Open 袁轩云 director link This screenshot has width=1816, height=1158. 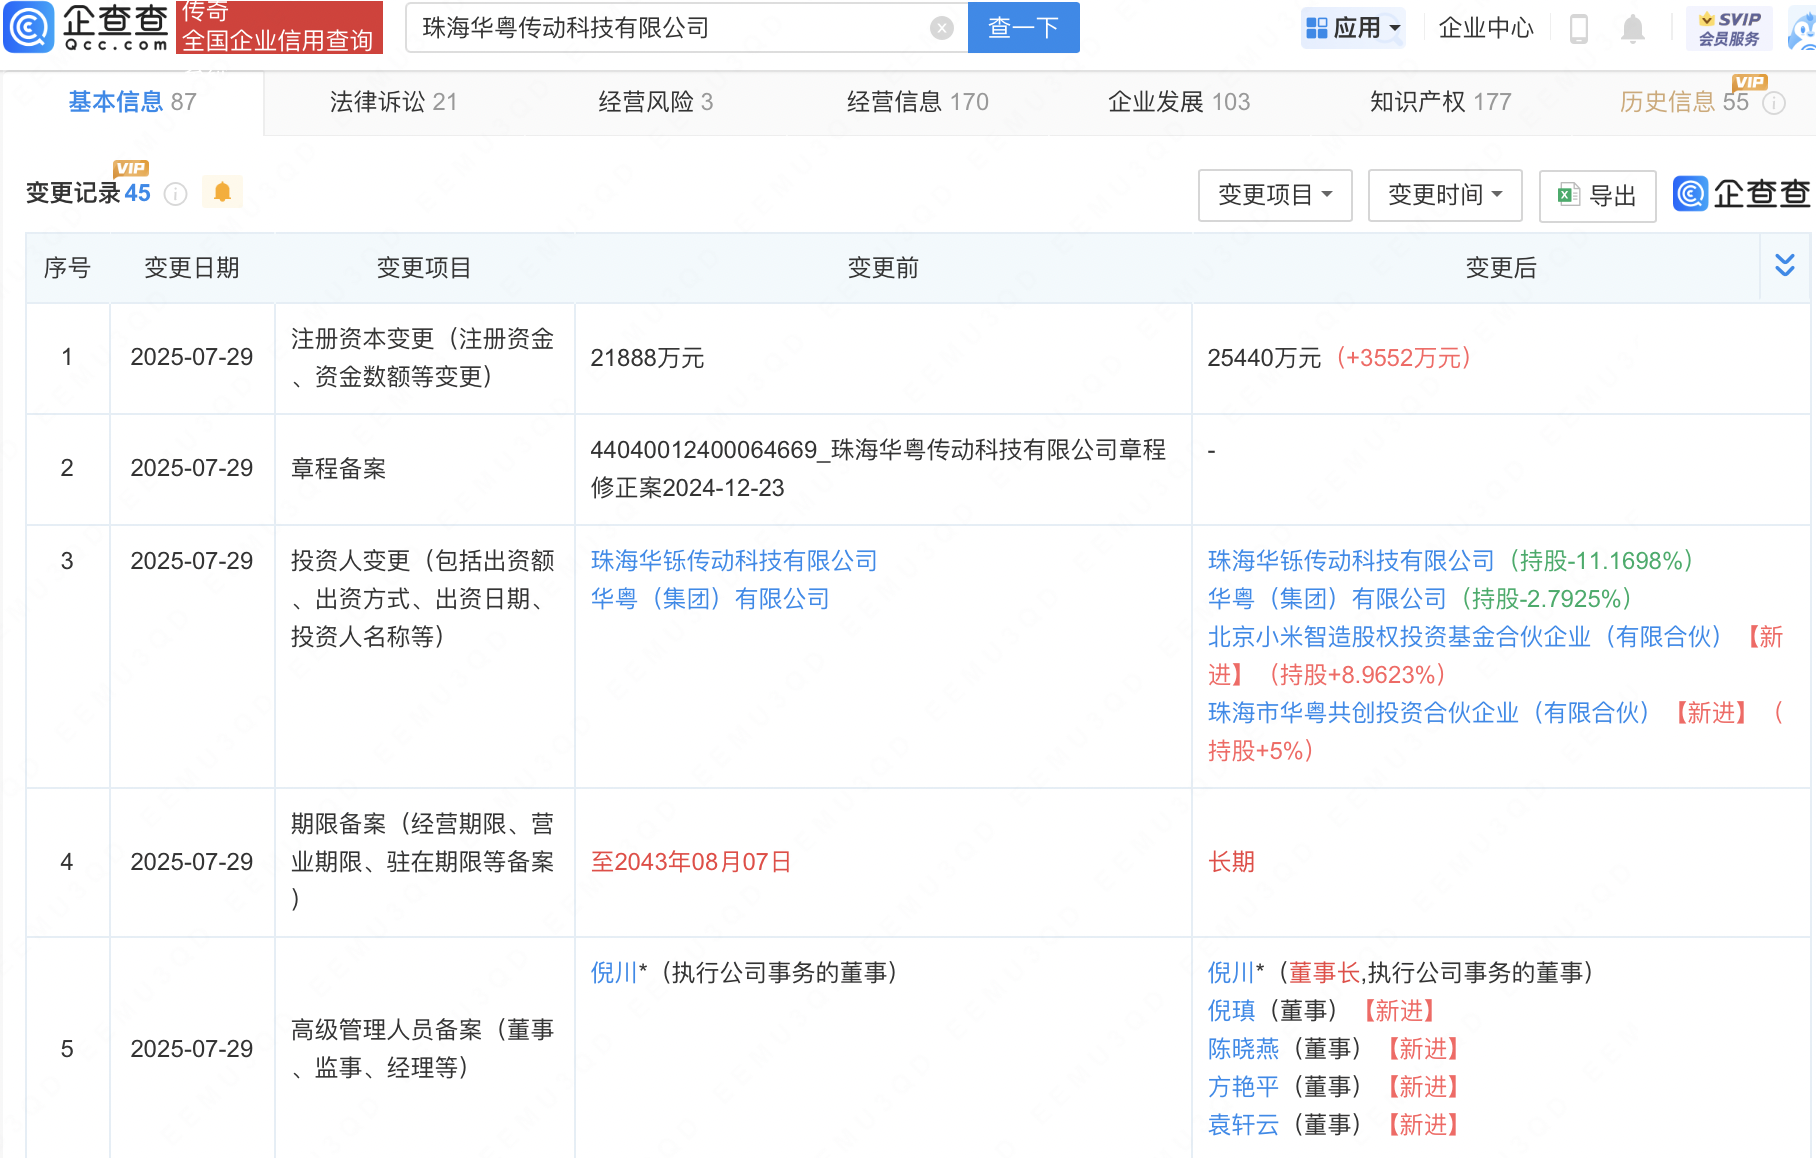point(1243,1125)
